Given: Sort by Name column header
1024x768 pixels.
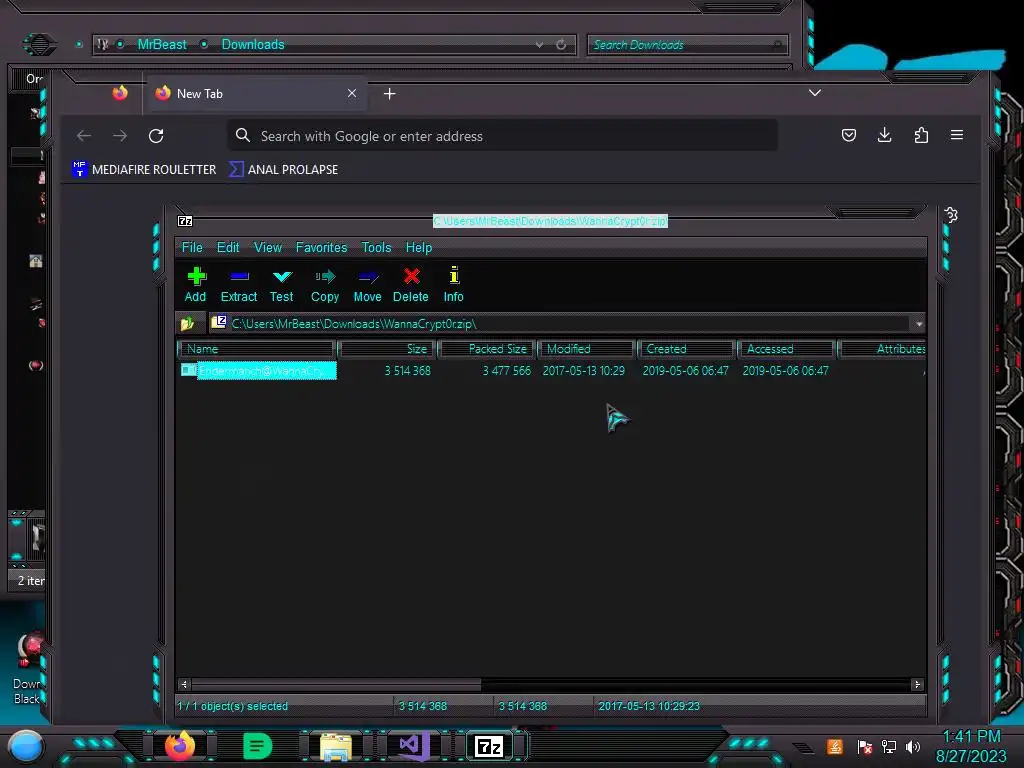Looking at the screenshot, I should (257, 349).
